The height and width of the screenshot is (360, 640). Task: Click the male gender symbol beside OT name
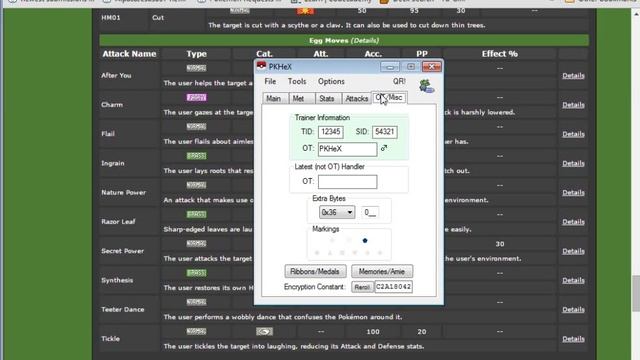(384, 148)
